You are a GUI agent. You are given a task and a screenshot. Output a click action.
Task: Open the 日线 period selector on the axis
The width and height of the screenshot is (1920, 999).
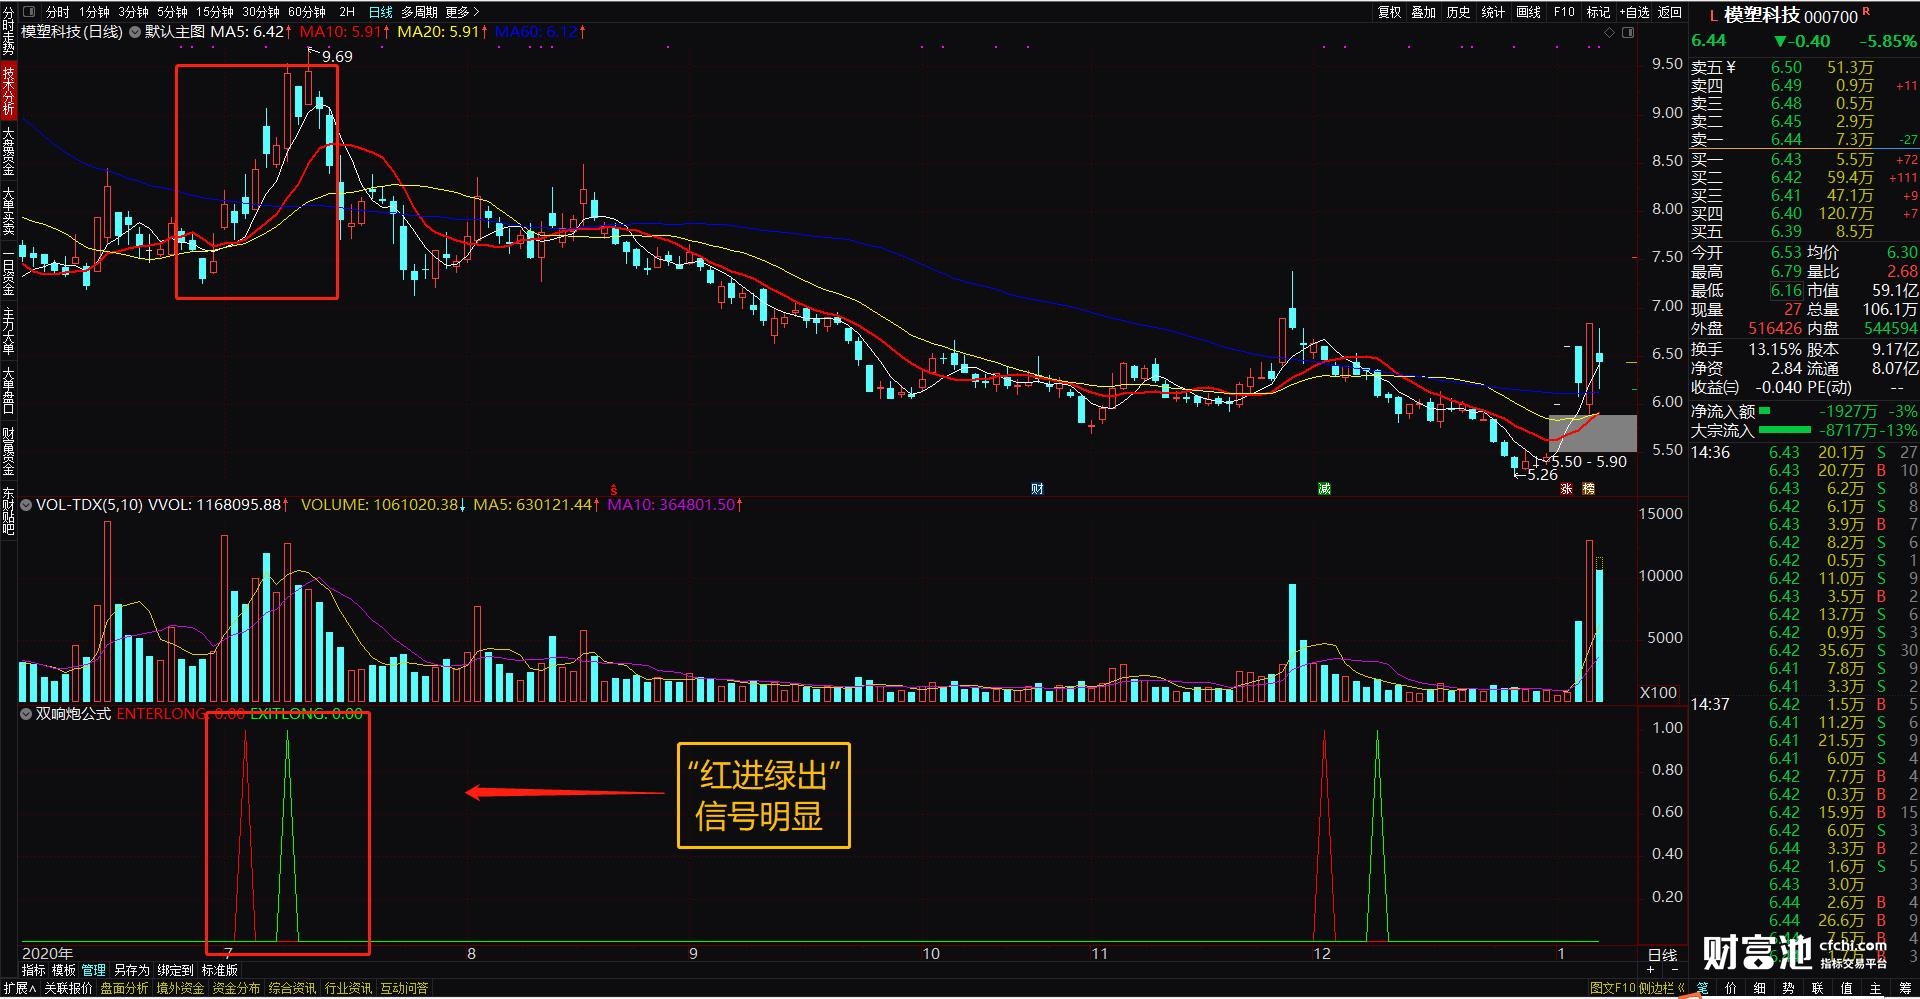(1662, 955)
